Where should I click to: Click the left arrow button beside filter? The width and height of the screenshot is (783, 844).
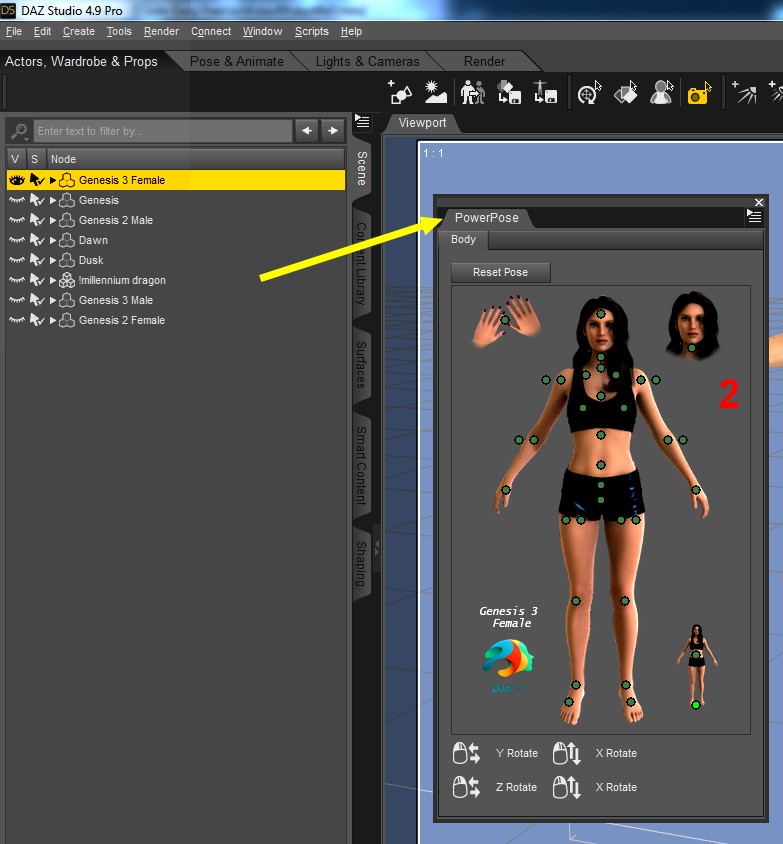pos(307,131)
